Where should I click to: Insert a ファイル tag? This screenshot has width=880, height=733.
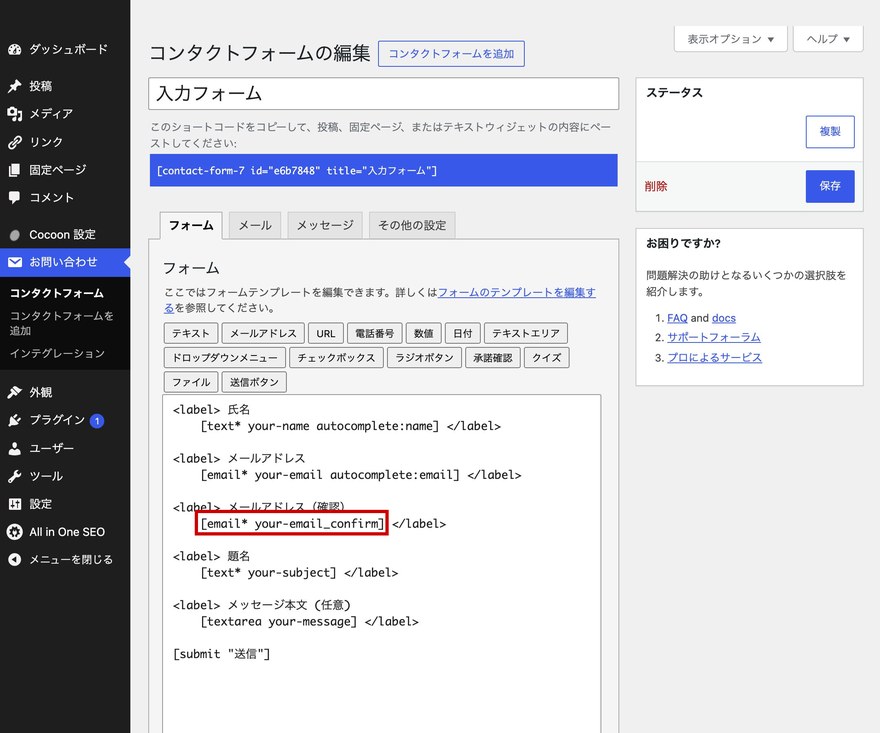191,382
